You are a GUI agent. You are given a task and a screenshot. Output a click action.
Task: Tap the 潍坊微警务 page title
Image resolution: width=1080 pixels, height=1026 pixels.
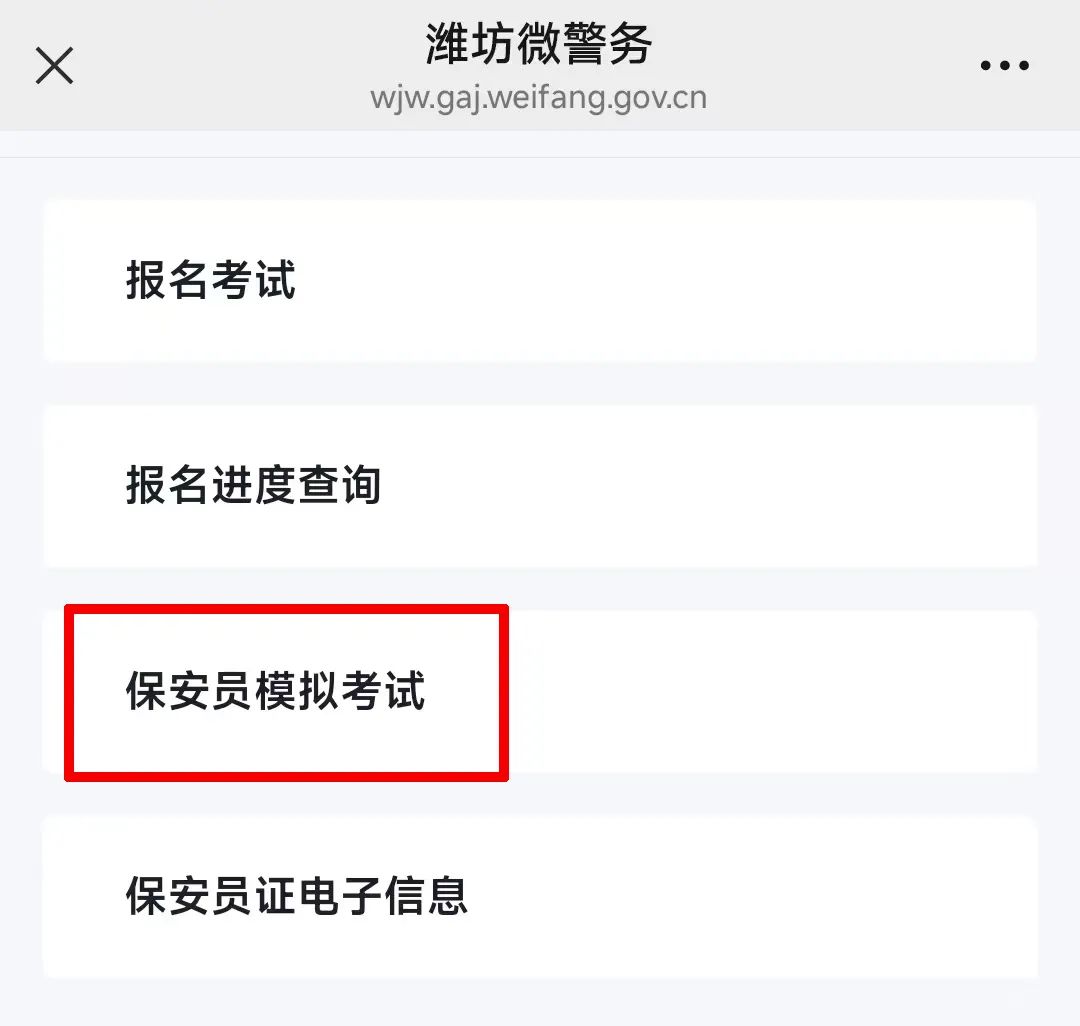539,43
